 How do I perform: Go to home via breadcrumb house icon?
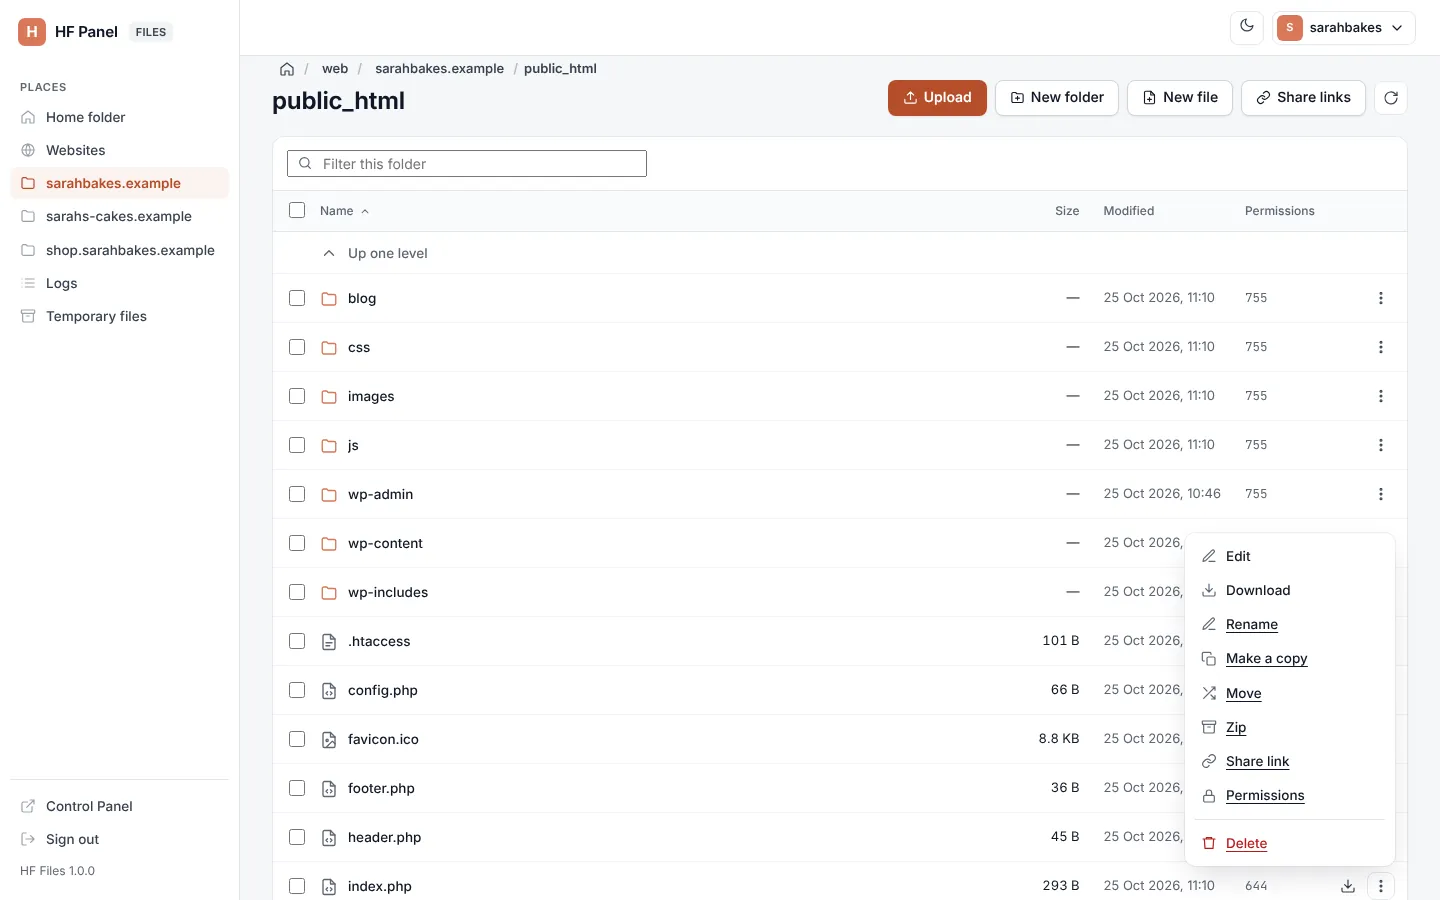tap(287, 69)
